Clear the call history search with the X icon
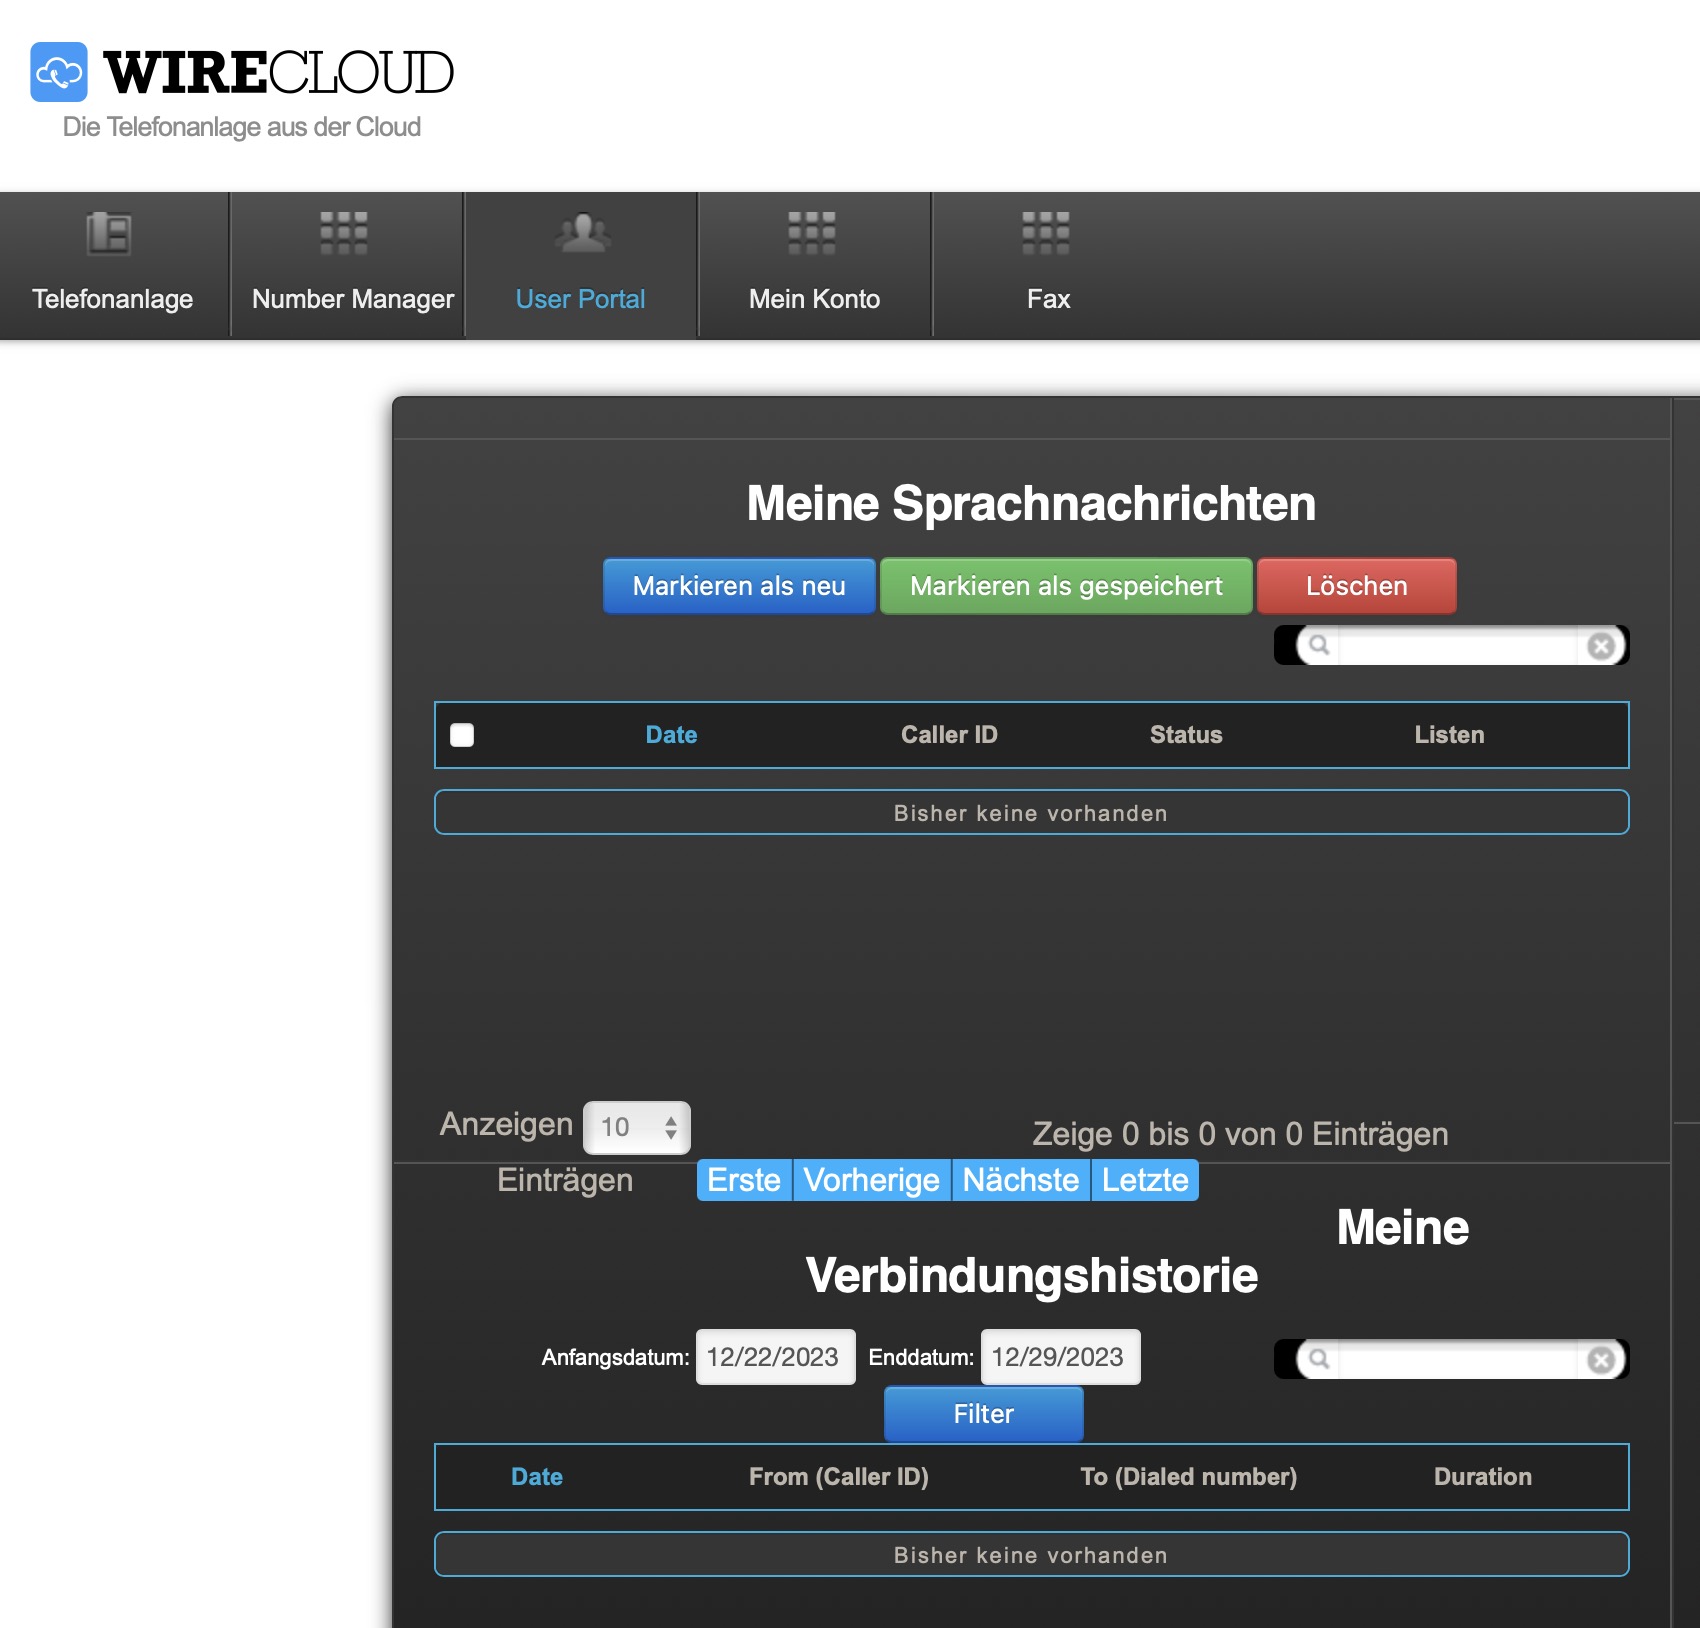Screen dimensions: 1700x1628 click(x=1601, y=1360)
